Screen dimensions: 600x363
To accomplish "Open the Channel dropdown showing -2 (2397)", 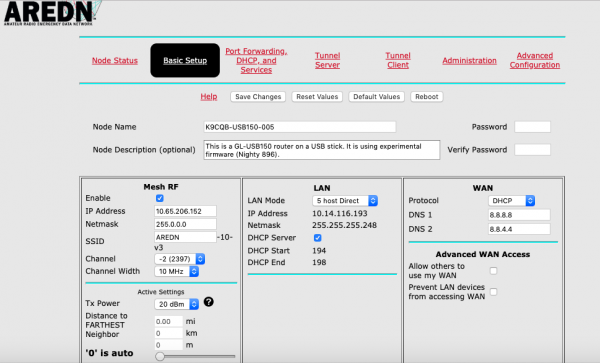I will (x=180, y=259).
